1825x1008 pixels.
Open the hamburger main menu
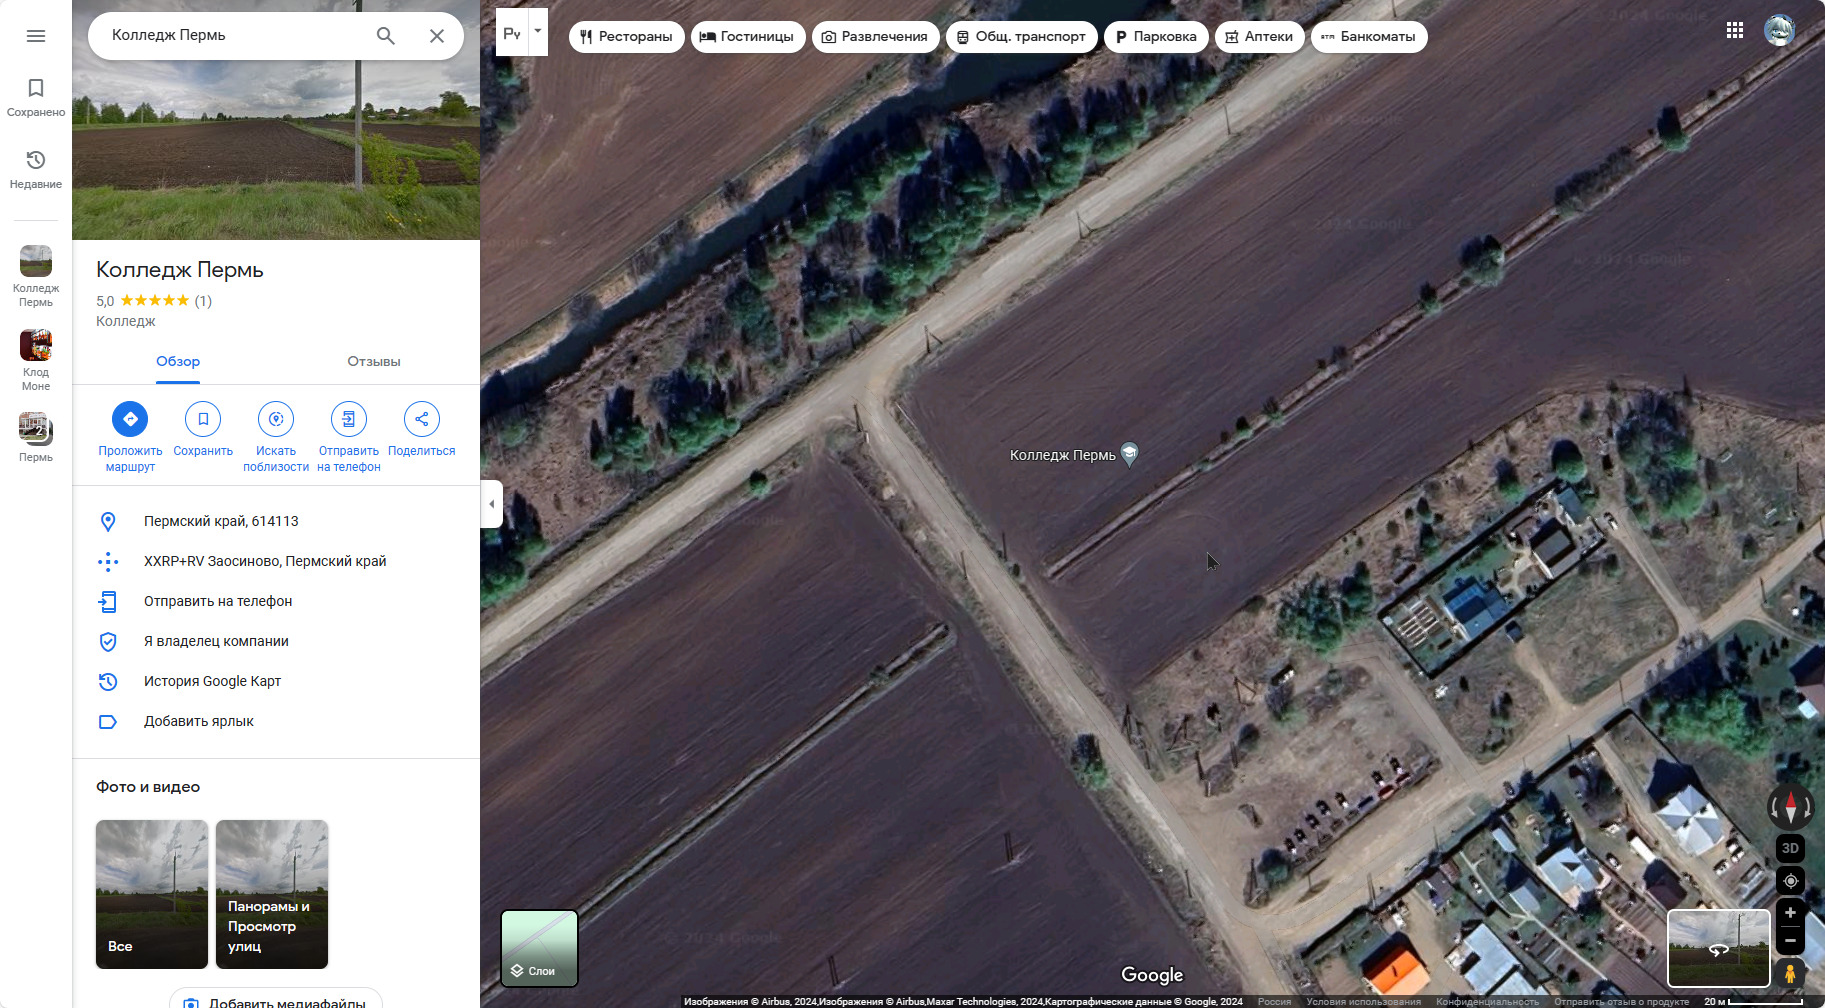(36, 36)
